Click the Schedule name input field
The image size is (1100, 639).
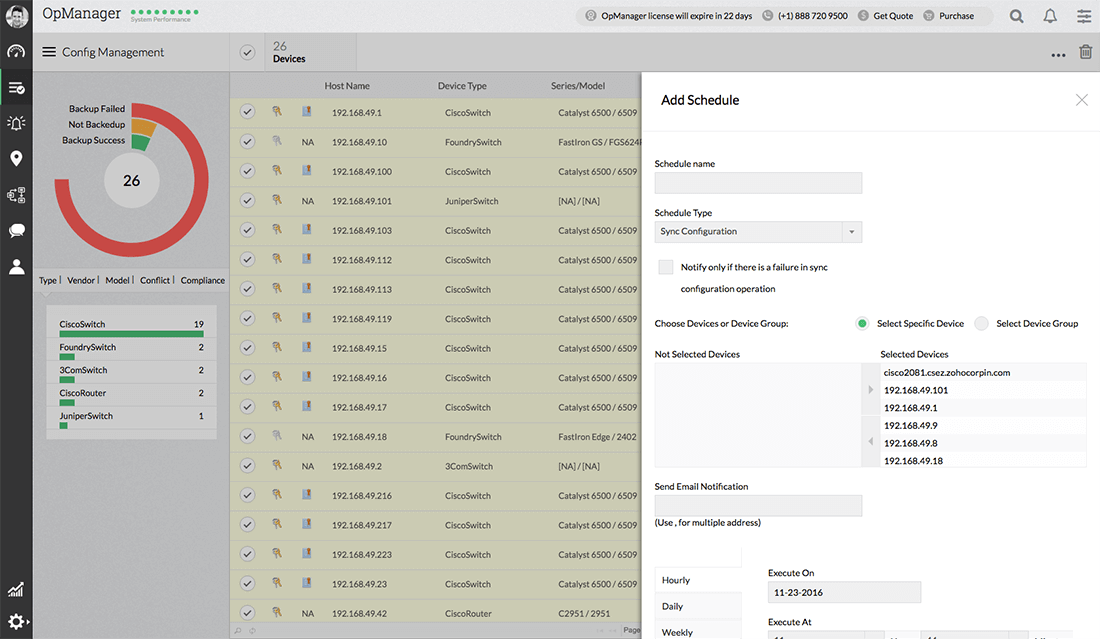tap(758, 183)
